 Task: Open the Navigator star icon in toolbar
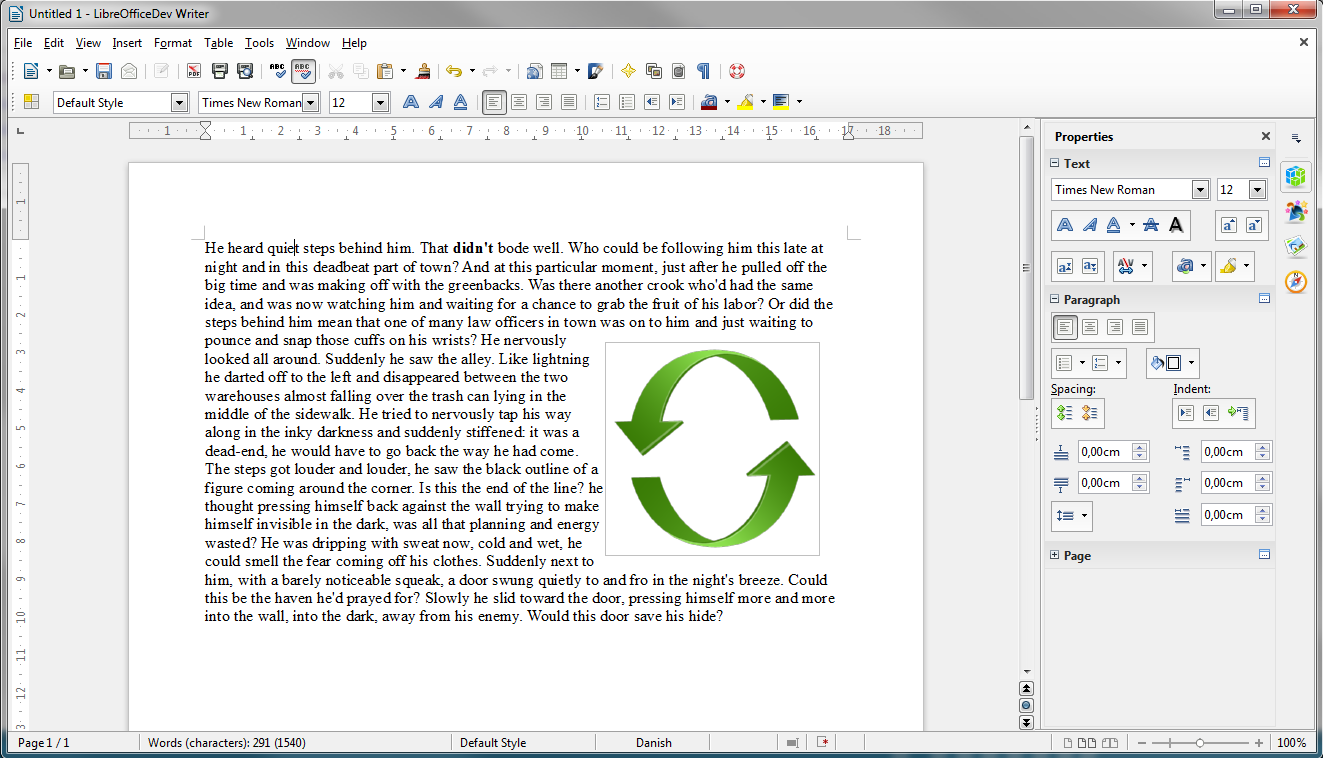click(x=629, y=71)
